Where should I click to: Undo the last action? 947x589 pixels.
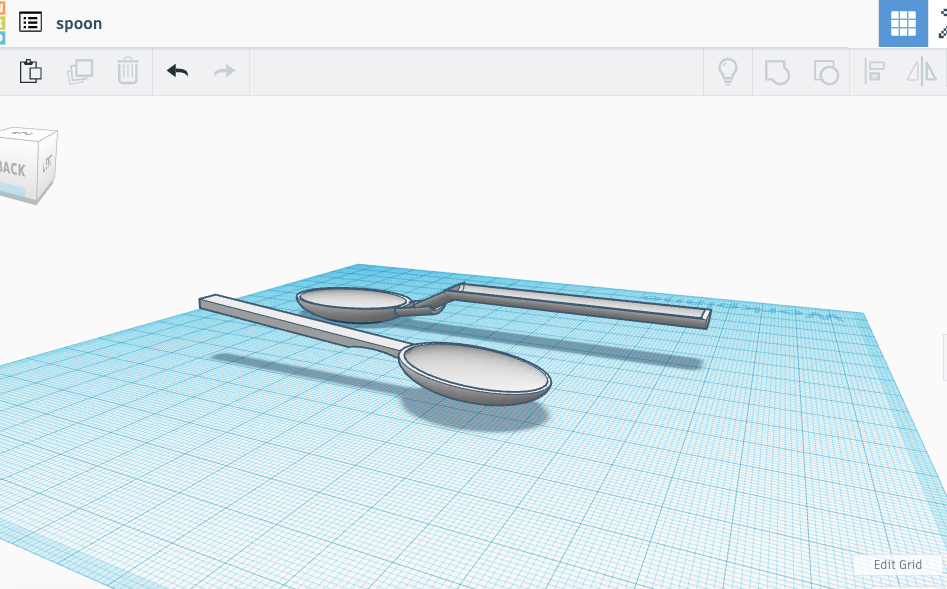coord(177,71)
